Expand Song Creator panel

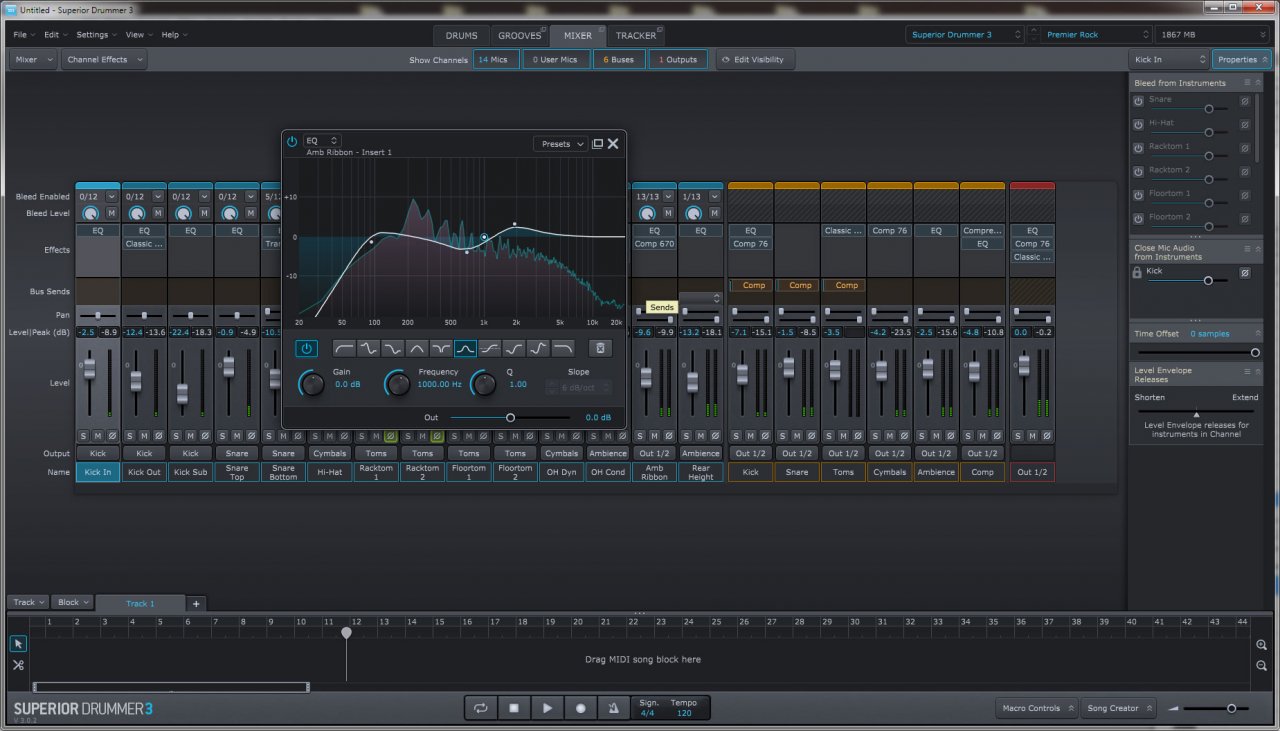pos(1119,708)
